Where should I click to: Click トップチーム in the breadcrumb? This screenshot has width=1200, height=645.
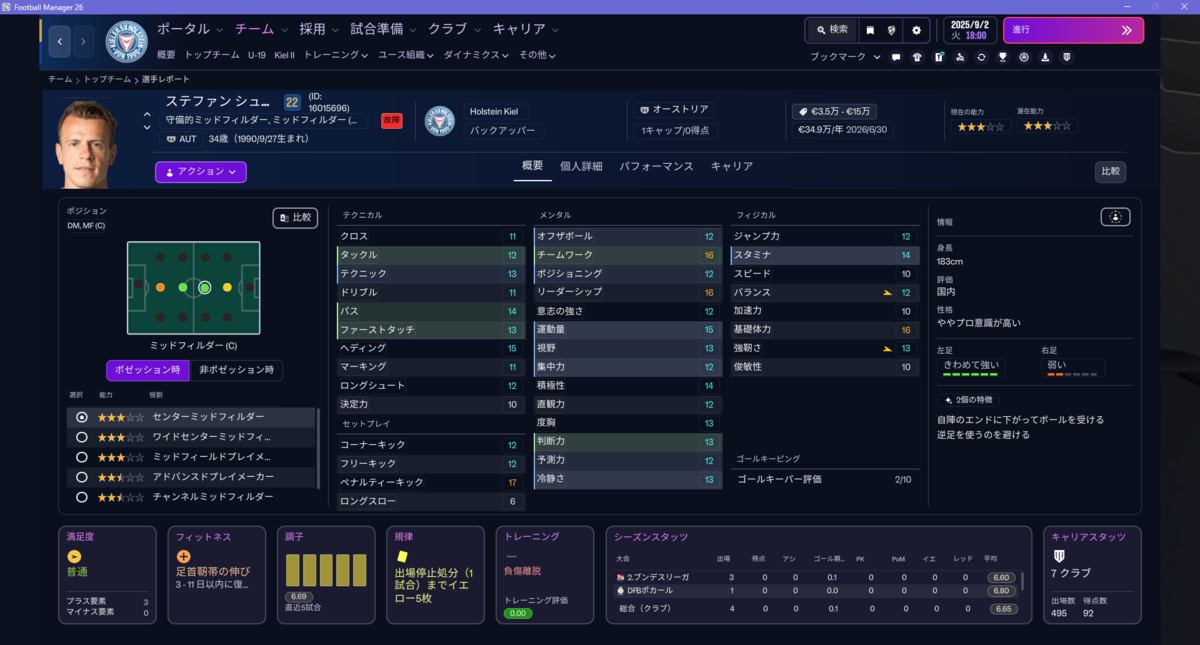coord(108,79)
